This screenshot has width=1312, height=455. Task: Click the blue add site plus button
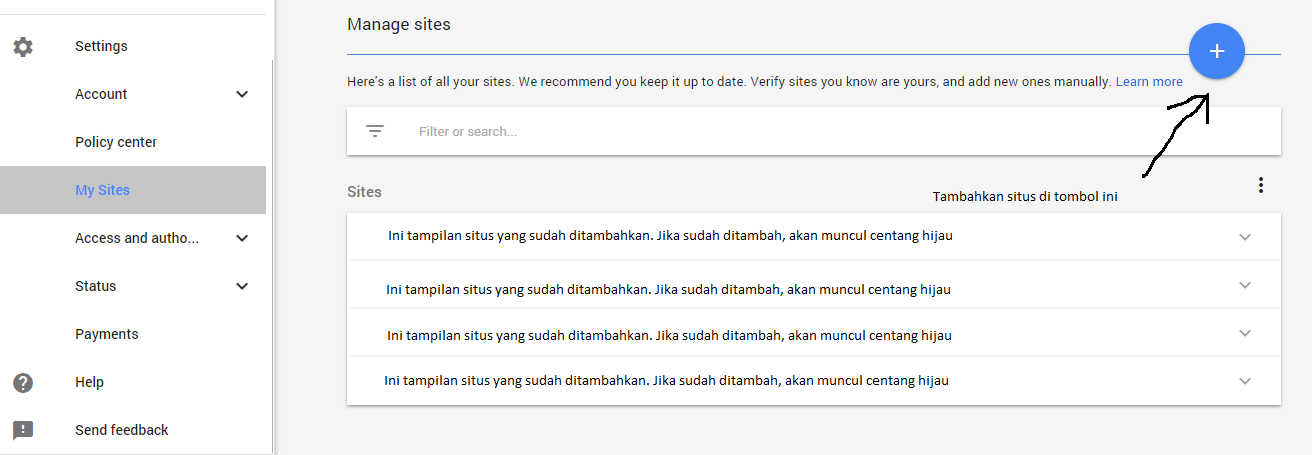pos(1216,51)
